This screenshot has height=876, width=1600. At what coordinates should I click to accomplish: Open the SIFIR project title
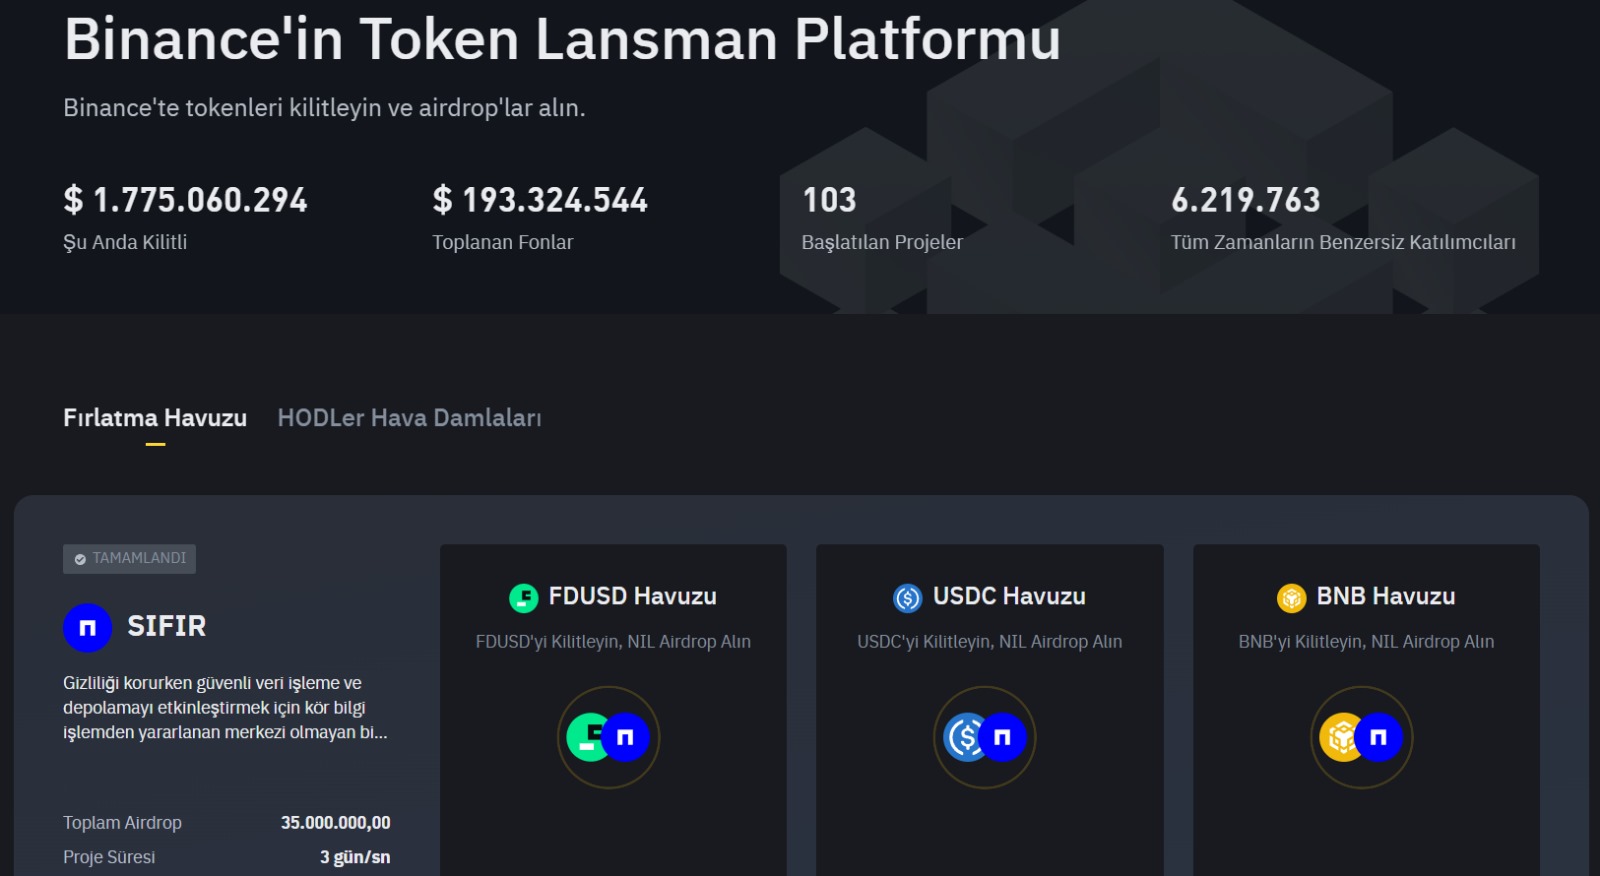click(166, 626)
